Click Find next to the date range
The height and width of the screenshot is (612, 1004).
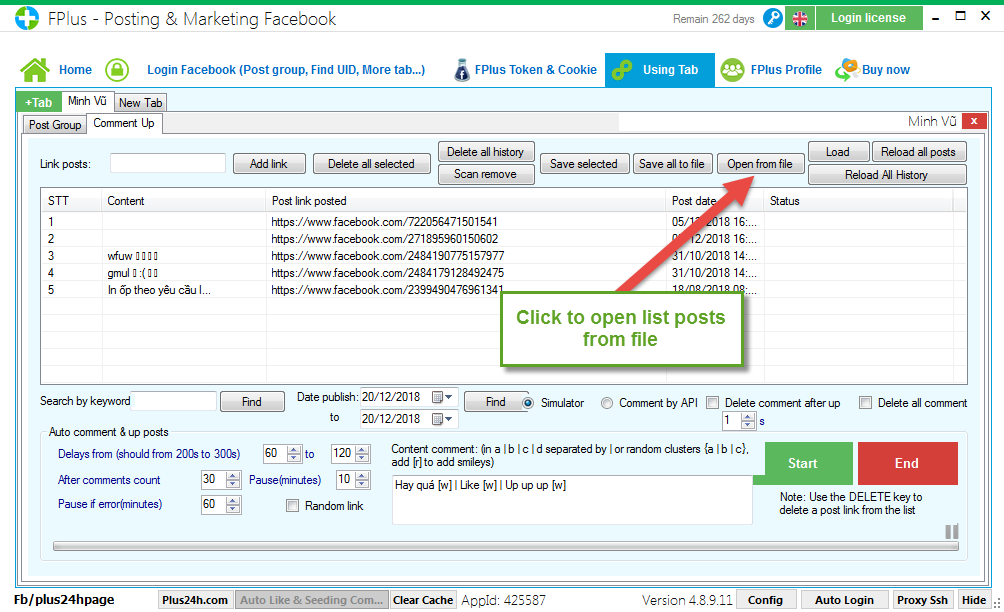click(496, 401)
